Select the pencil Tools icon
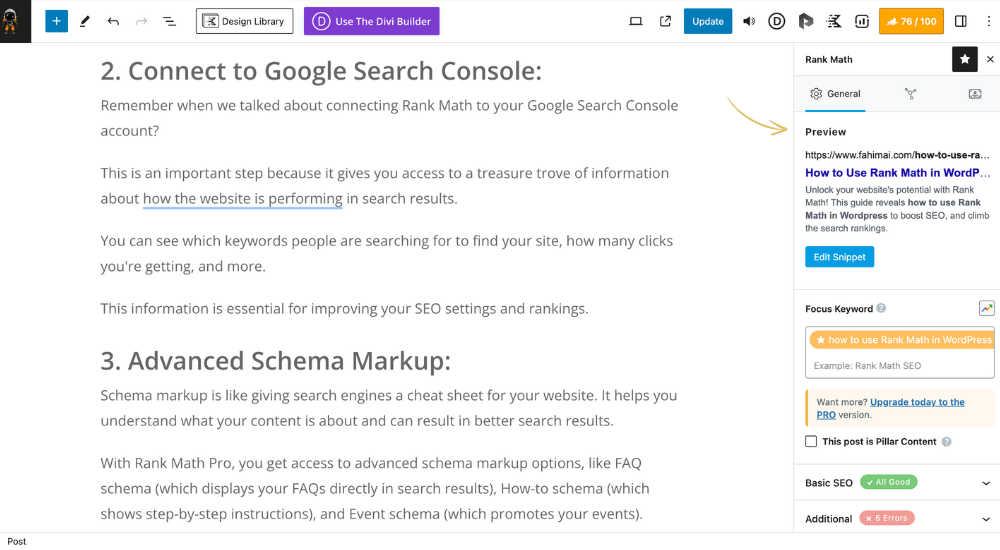 tap(84, 21)
